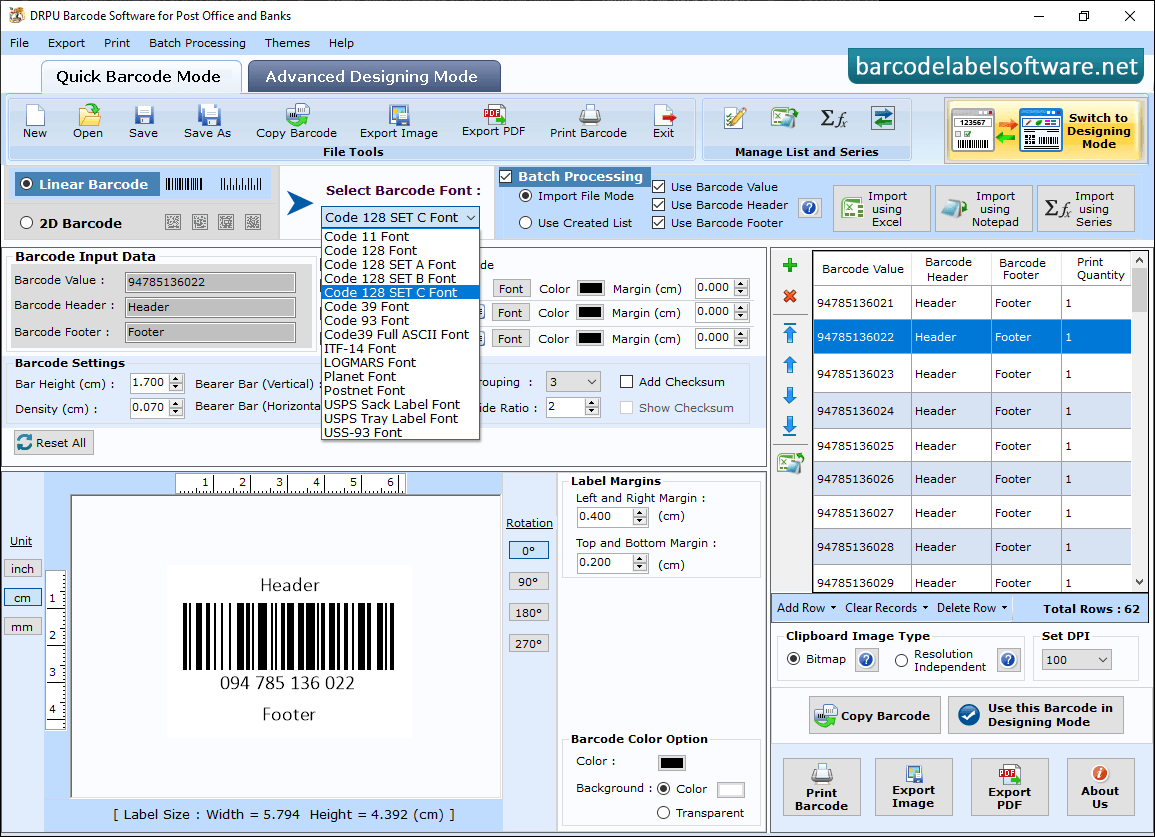Open the grouping dropdown showing 3
Screen dimensions: 1155x837
click(x=573, y=382)
